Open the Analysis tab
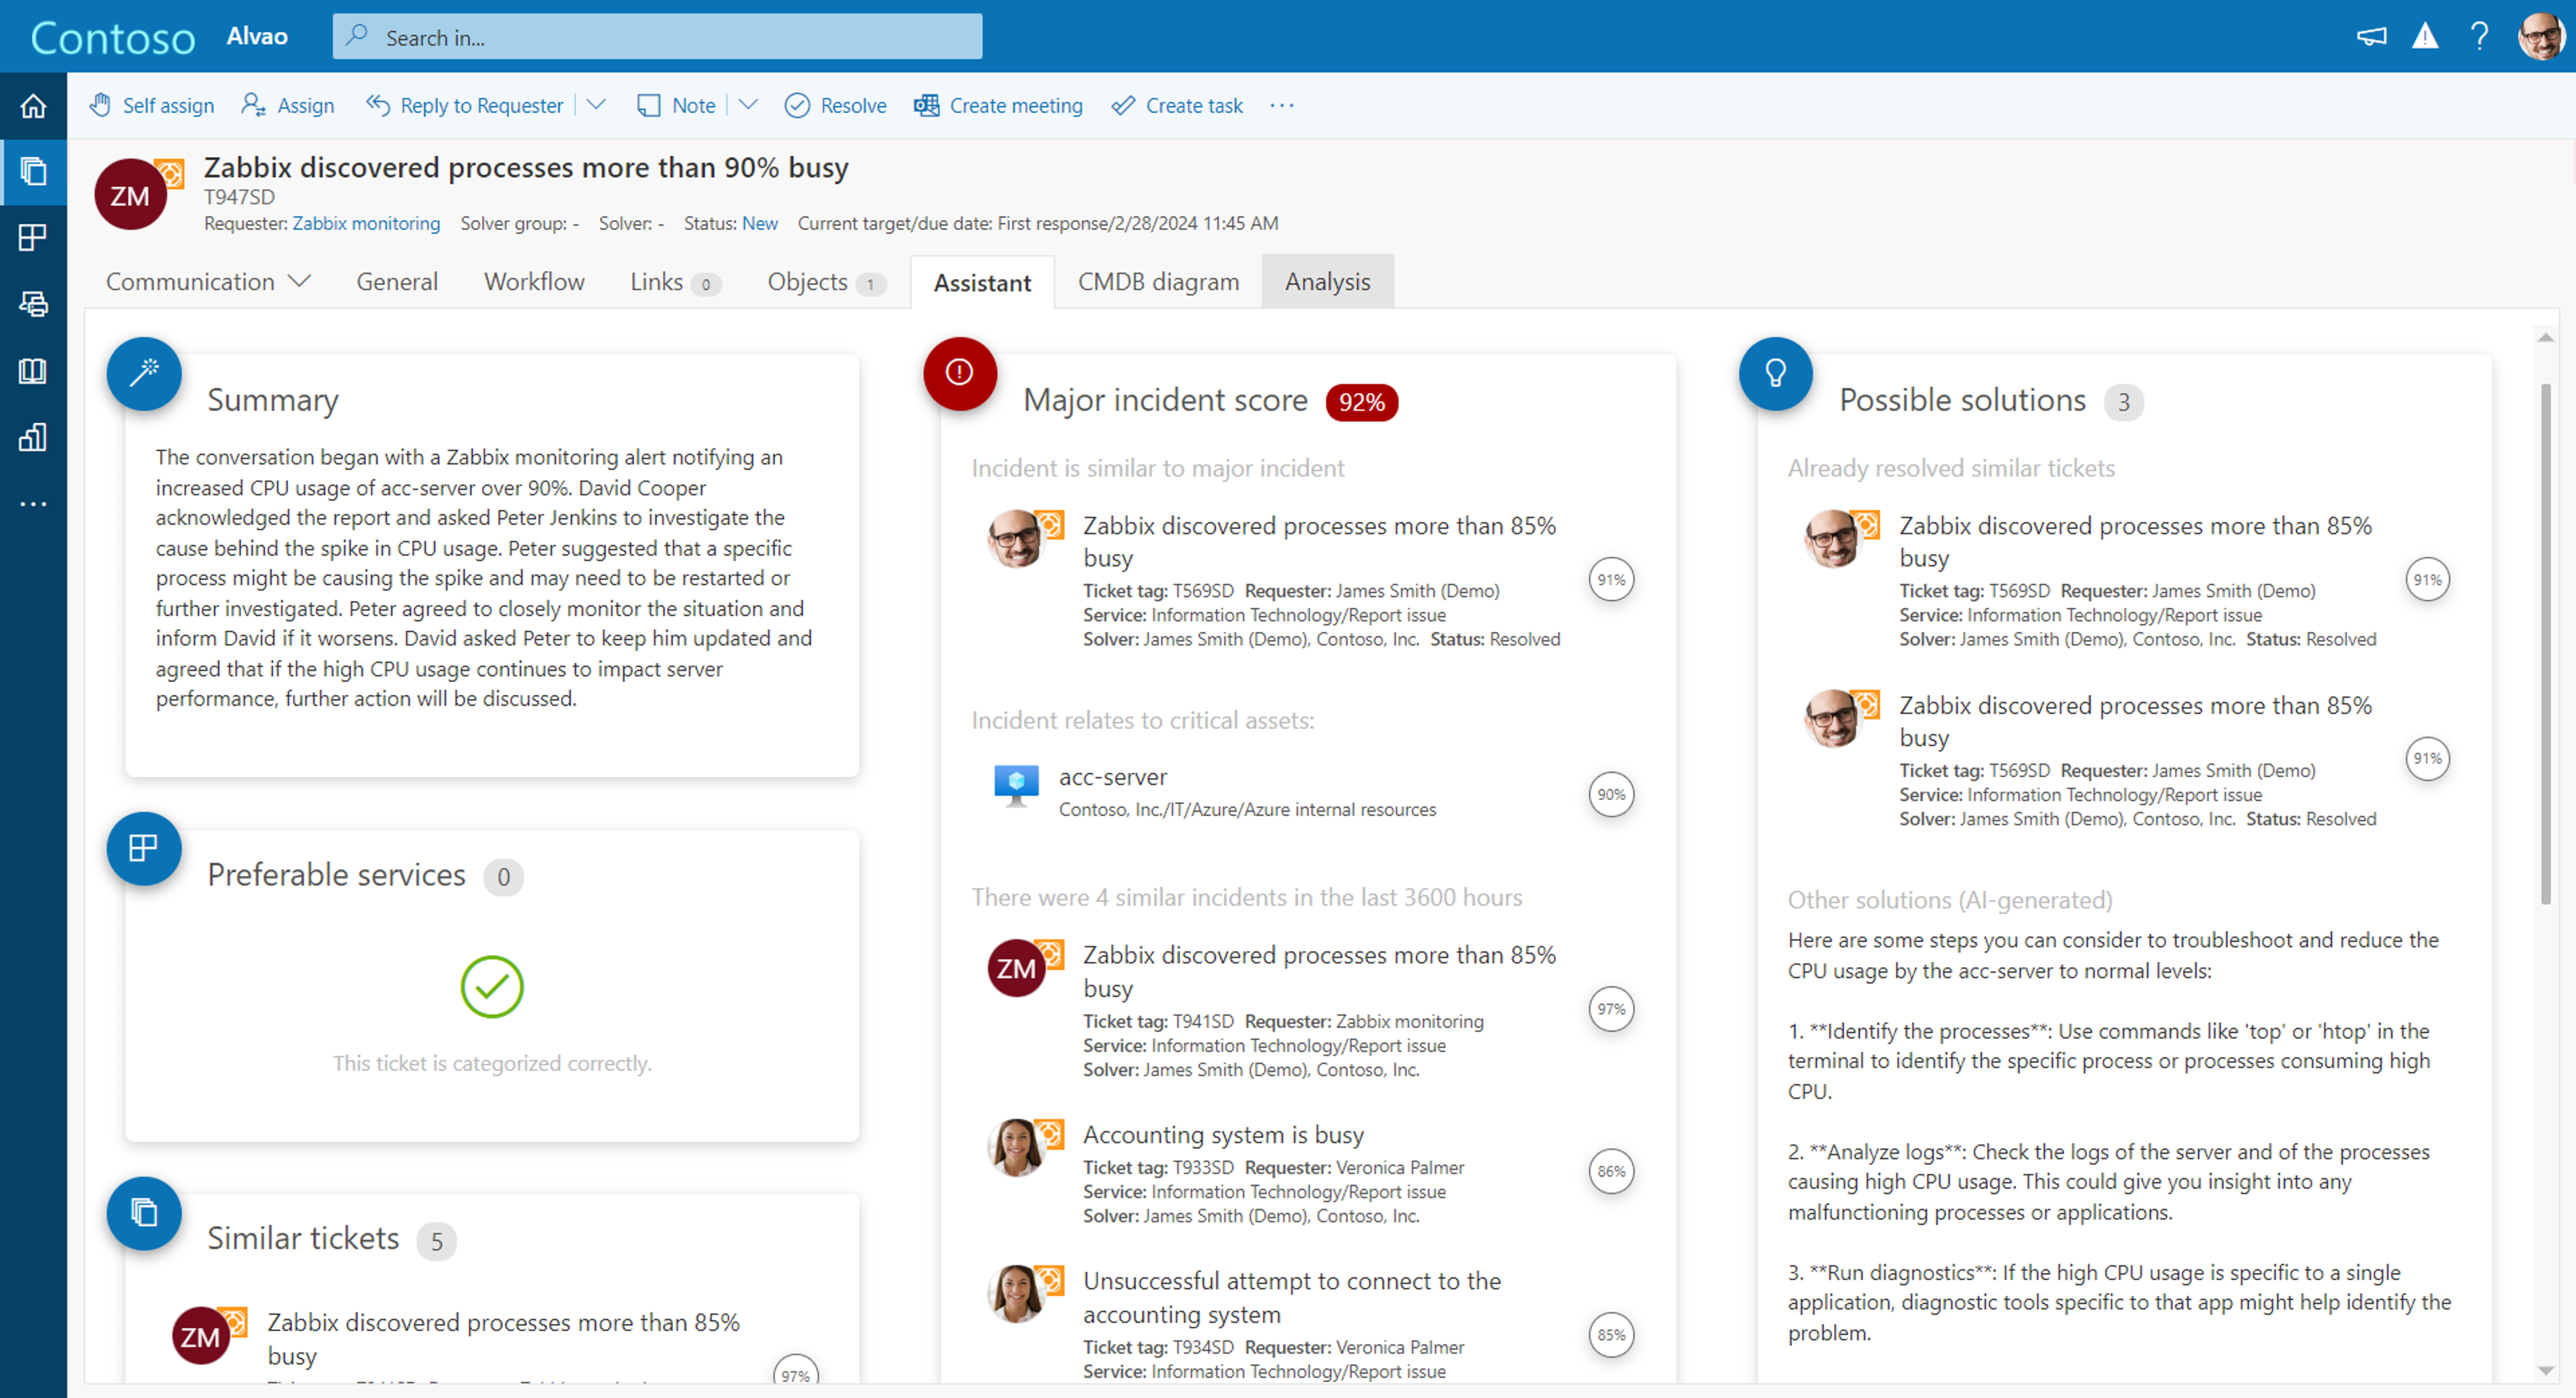 click(x=1327, y=282)
